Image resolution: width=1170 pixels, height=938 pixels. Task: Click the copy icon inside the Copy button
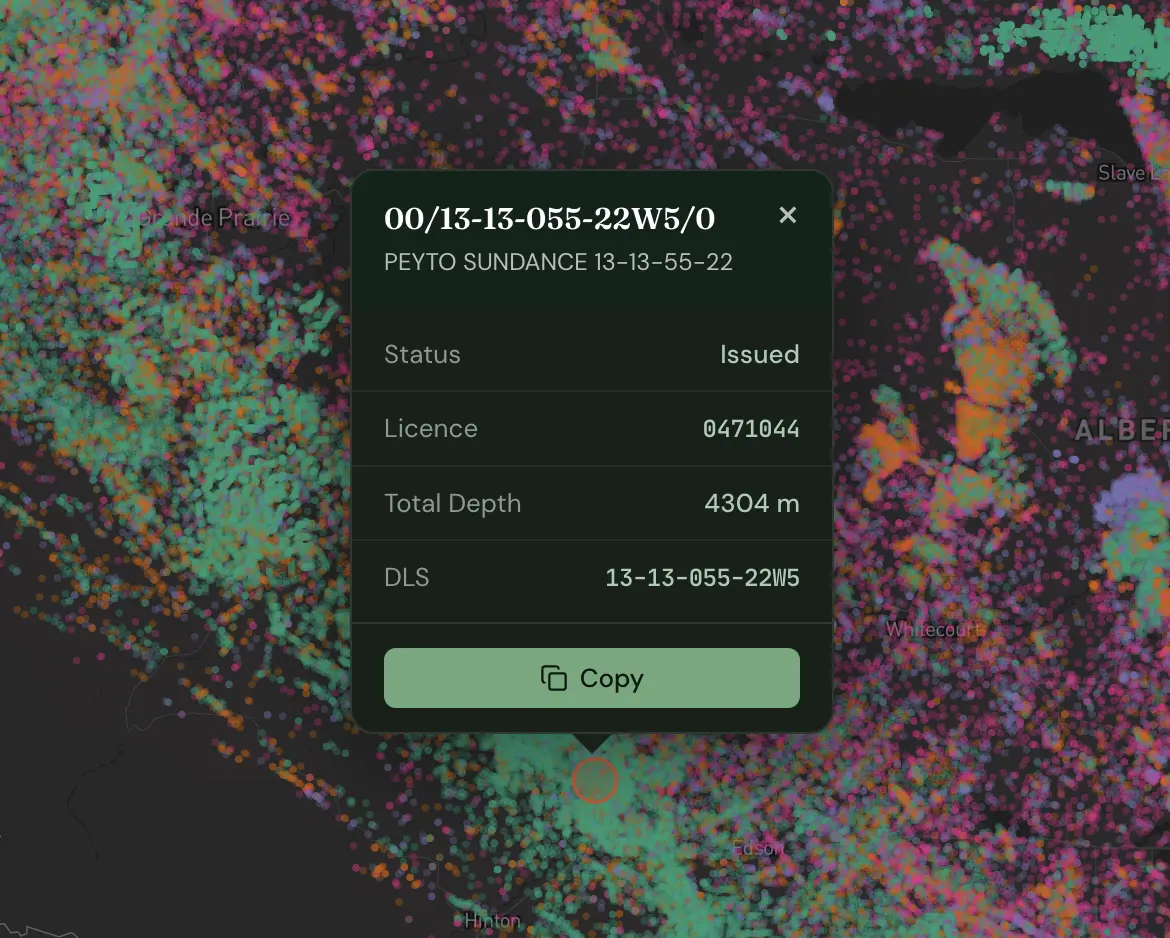554,678
